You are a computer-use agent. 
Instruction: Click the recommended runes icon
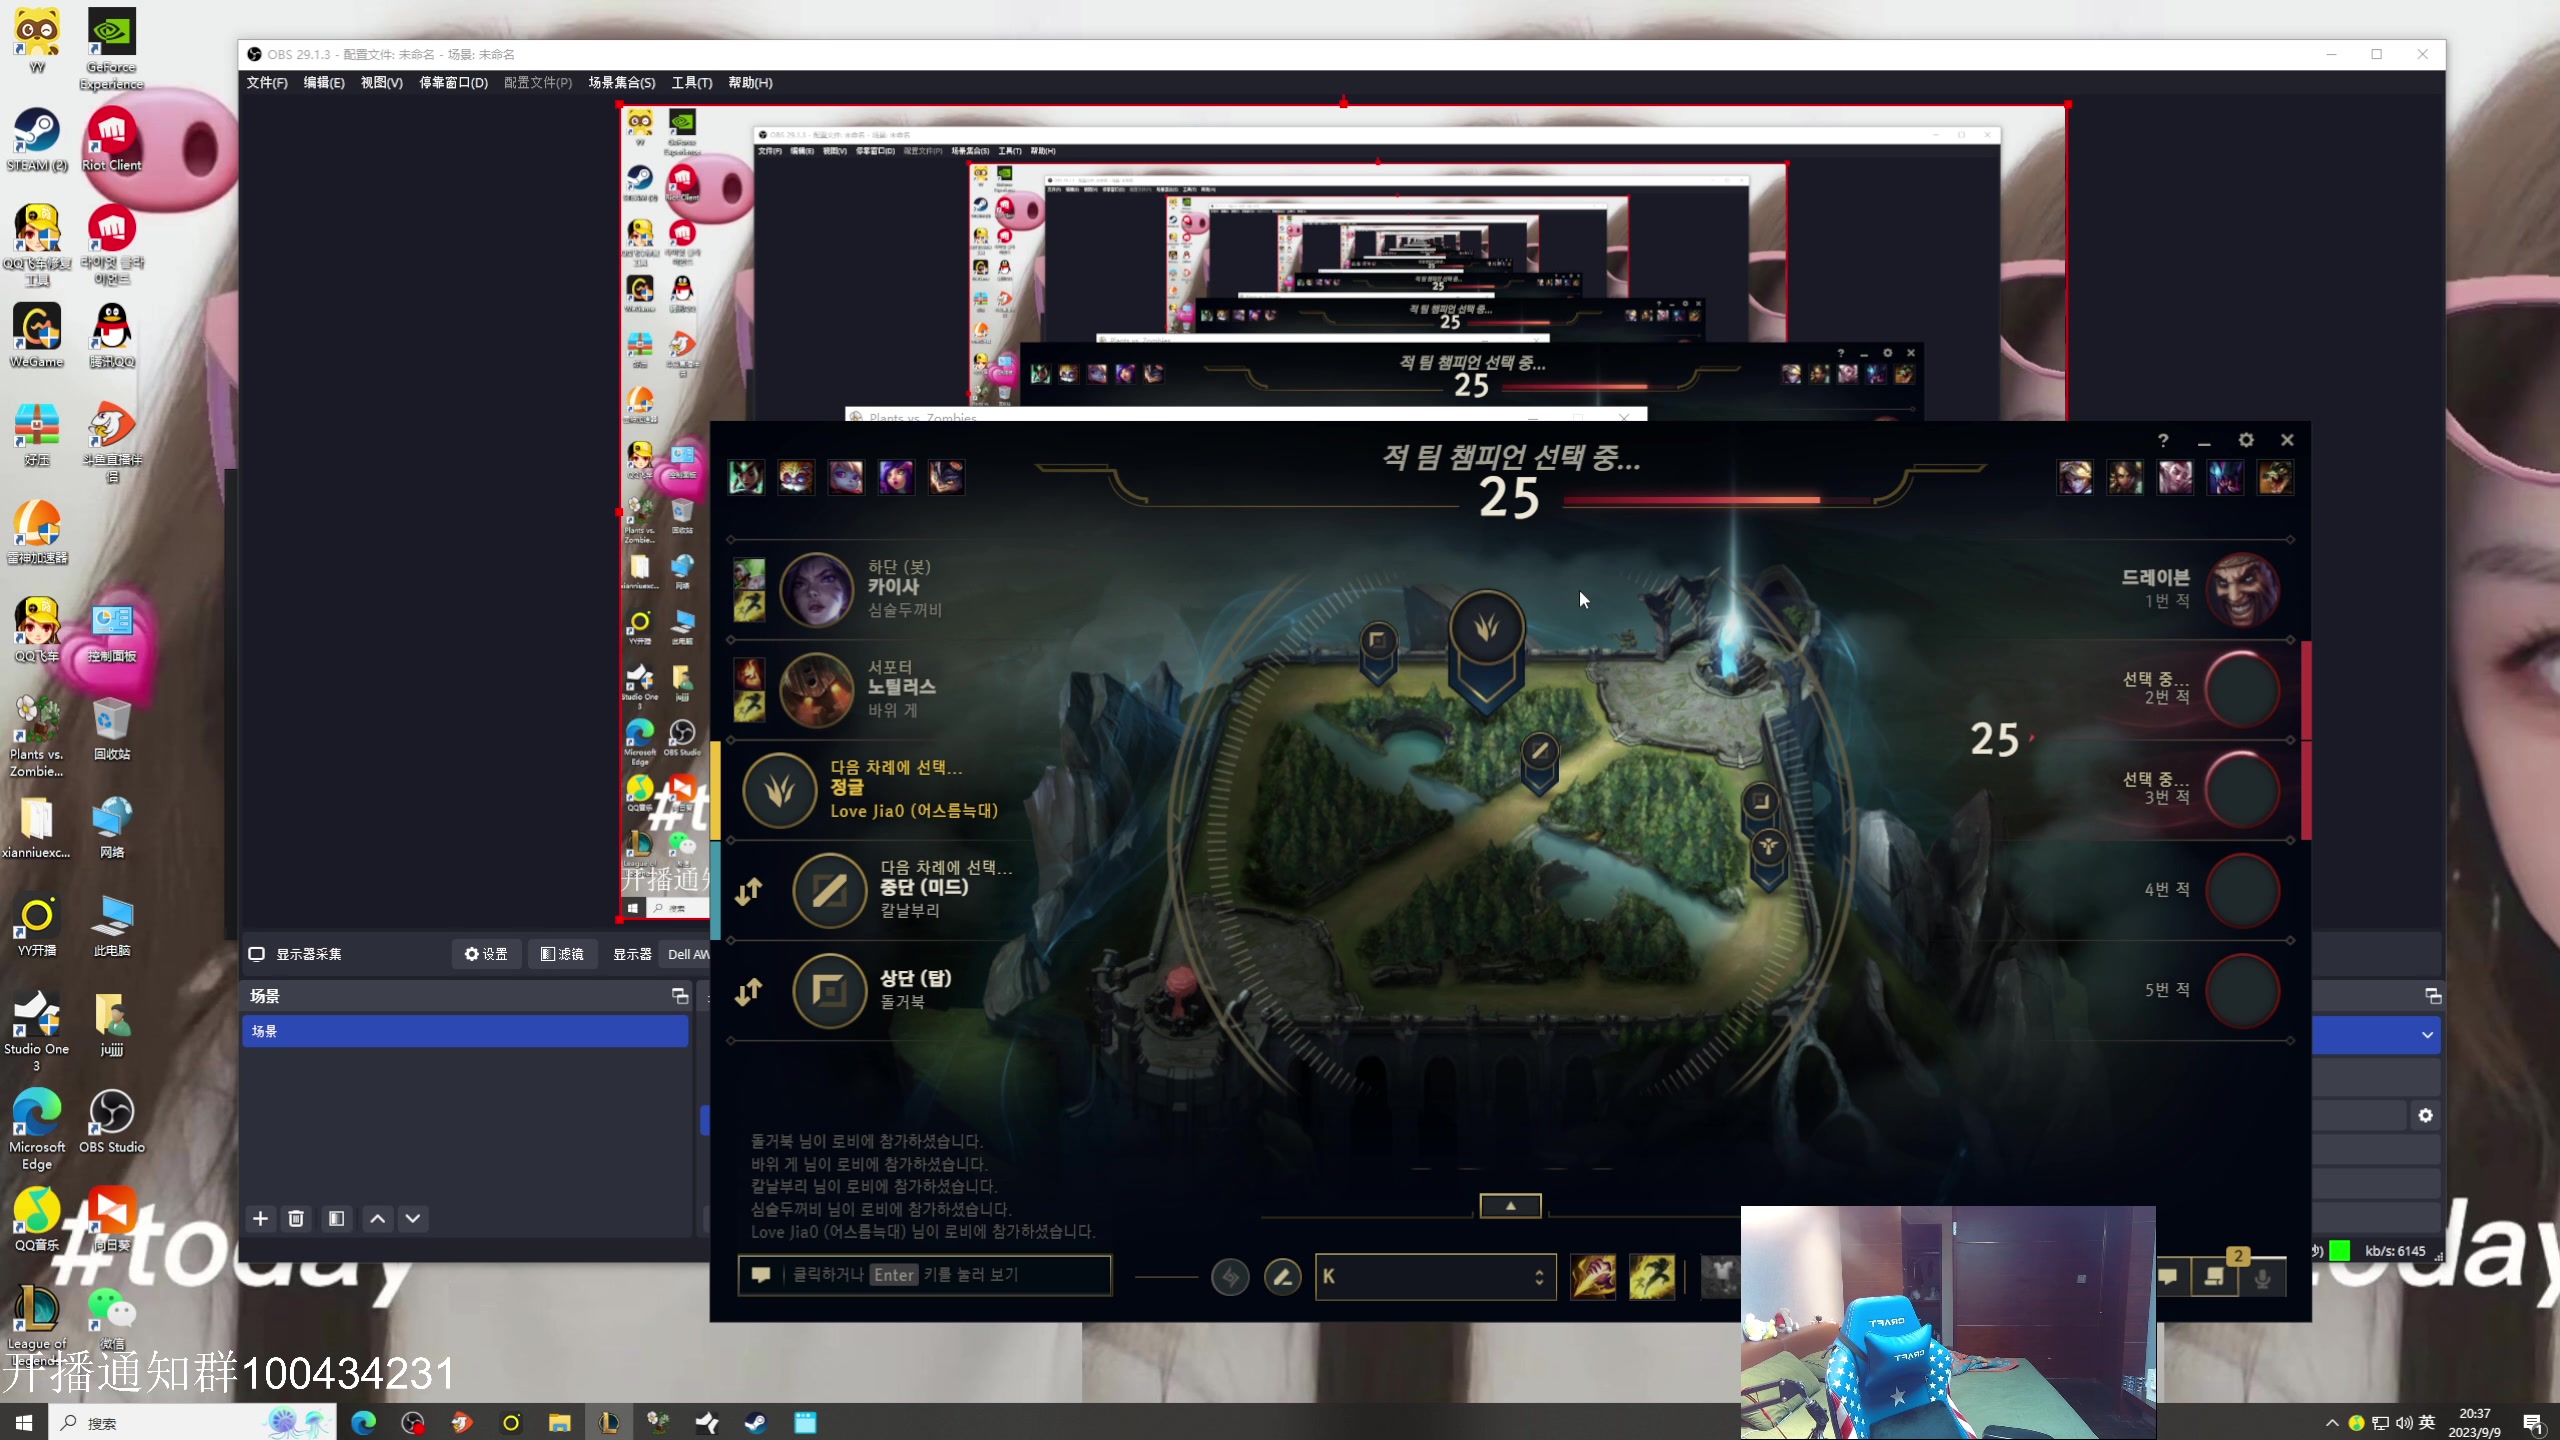click(x=1230, y=1276)
